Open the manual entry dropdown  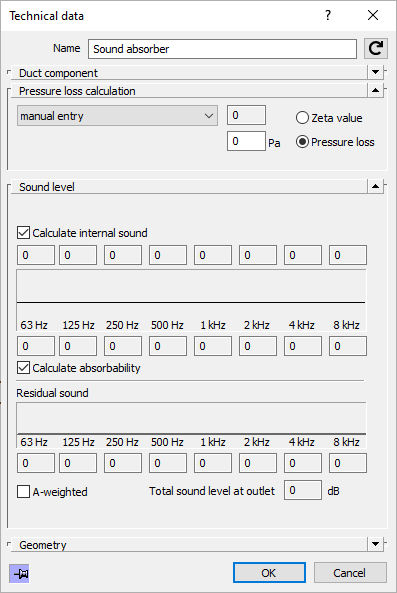coord(117,116)
